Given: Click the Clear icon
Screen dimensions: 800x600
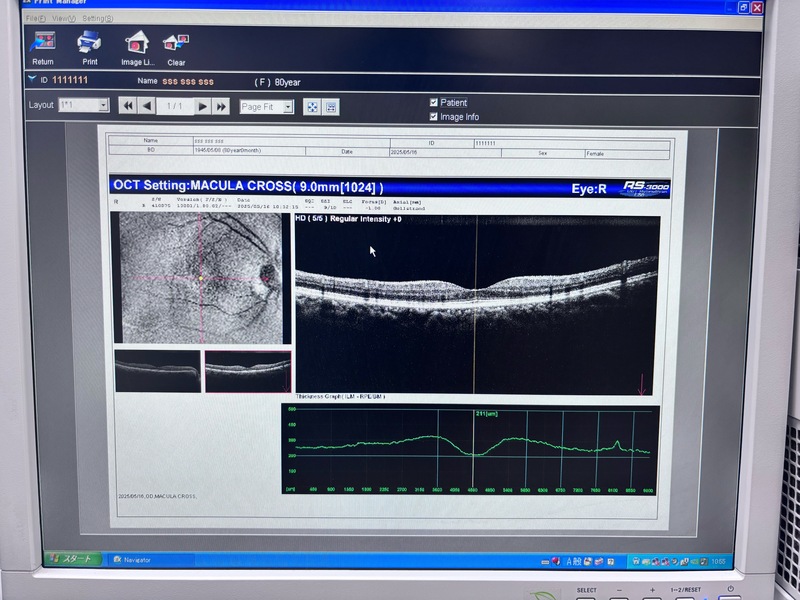Looking at the screenshot, I should click(x=176, y=44).
